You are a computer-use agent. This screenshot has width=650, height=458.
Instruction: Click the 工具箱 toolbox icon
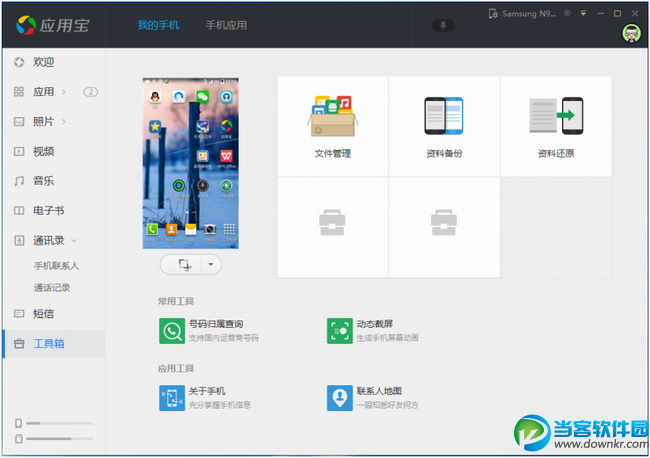coord(19,344)
